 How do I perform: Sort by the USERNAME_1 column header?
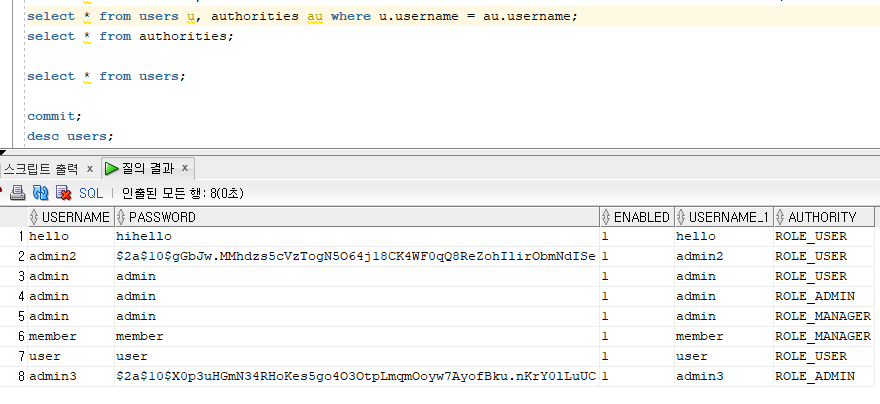[x=724, y=217]
